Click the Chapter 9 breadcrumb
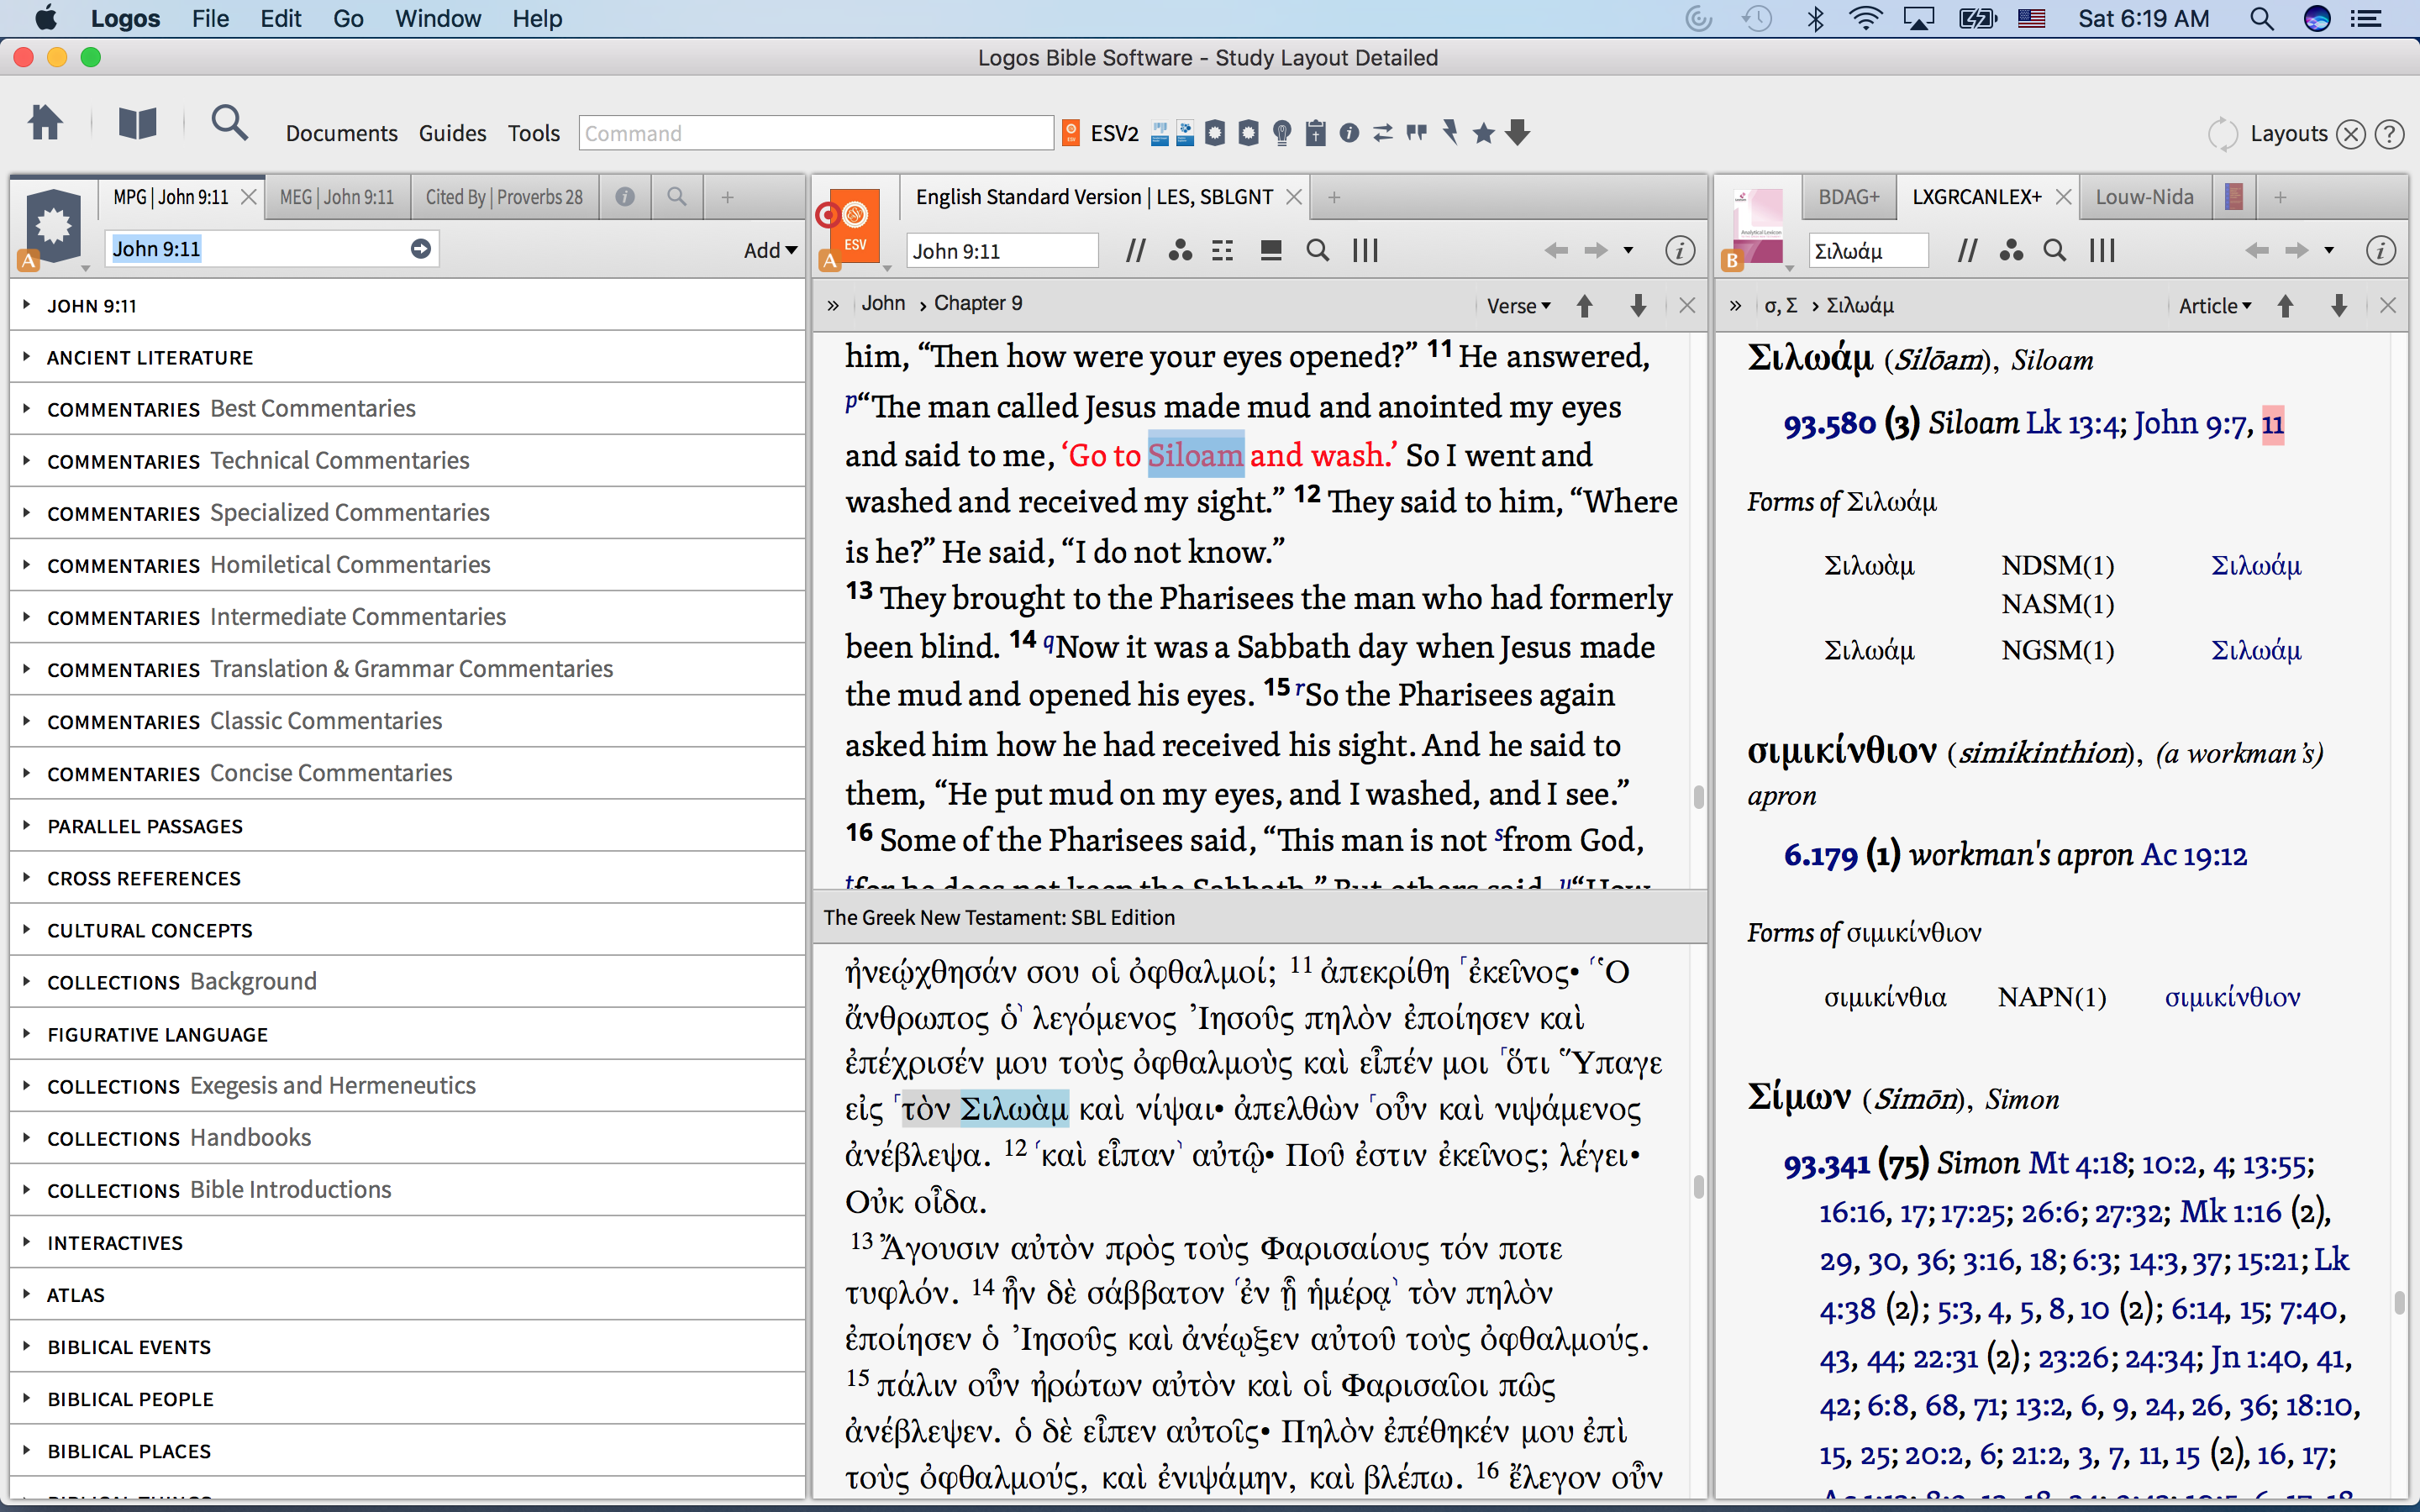The image size is (2420, 1512). [978, 303]
